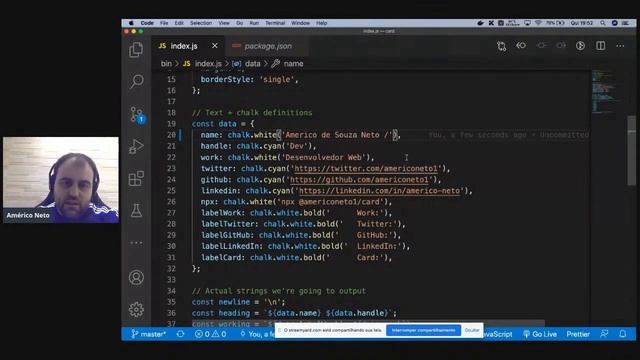The width and height of the screenshot is (640, 360).
Task: Open the Extensions view
Action: (x=136, y=178)
